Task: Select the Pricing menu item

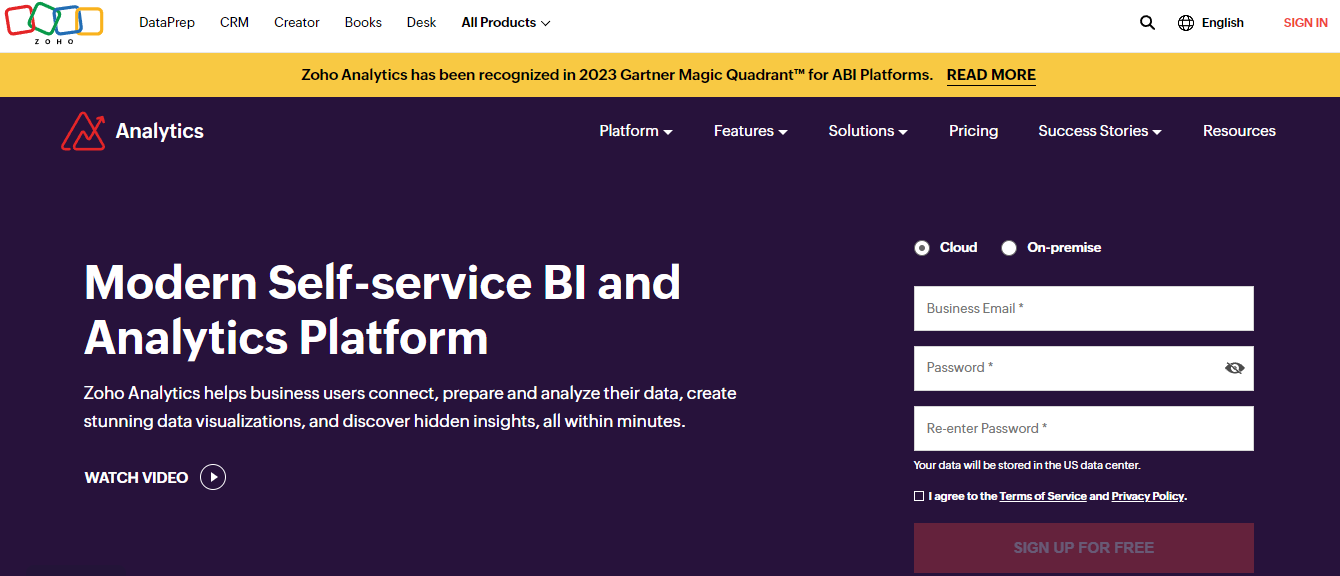Action: [973, 130]
